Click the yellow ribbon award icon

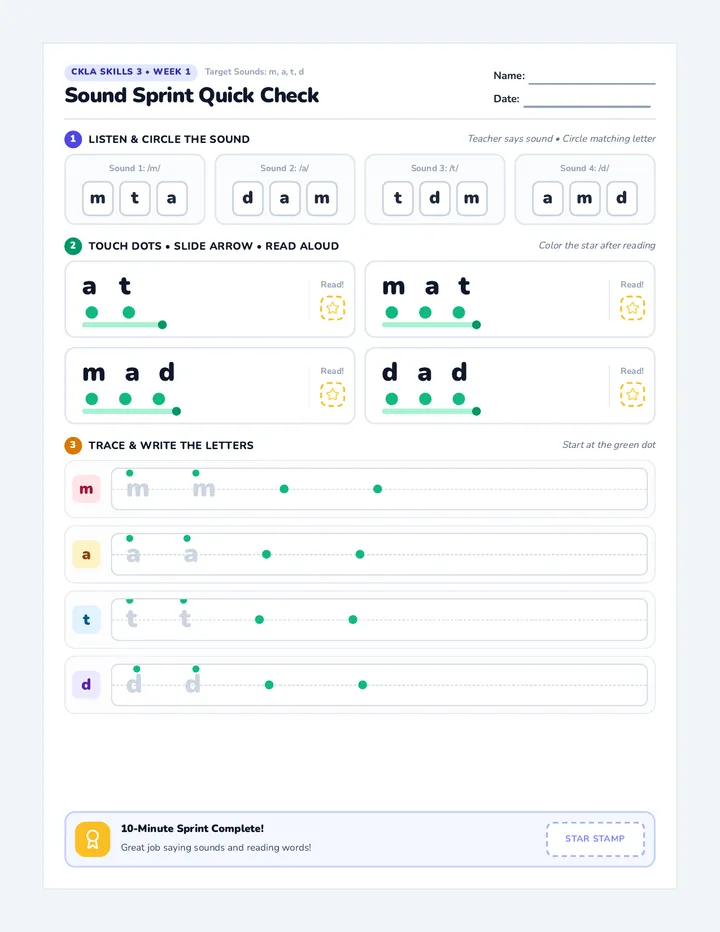click(92, 839)
